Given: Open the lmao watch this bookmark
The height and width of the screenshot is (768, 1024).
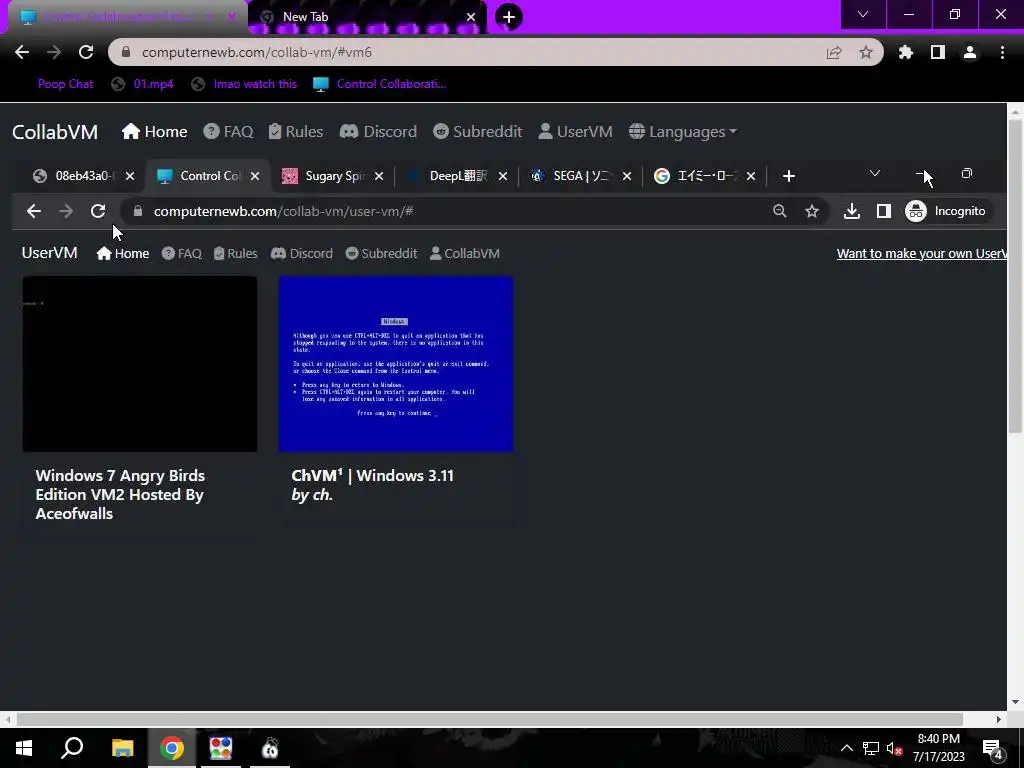Looking at the screenshot, I should click(x=244, y=84).
